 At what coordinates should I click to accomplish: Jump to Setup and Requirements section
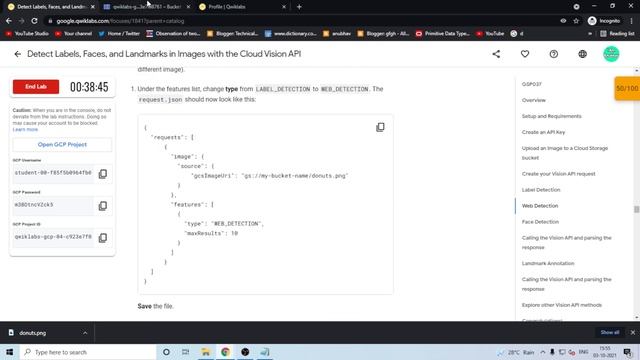[x=551, y=116]
